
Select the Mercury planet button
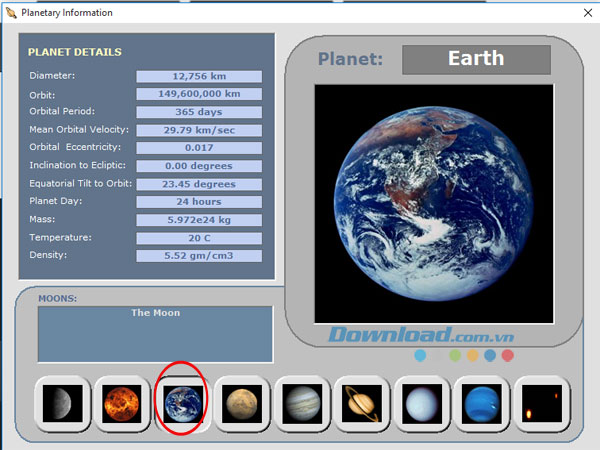[63, 404]
